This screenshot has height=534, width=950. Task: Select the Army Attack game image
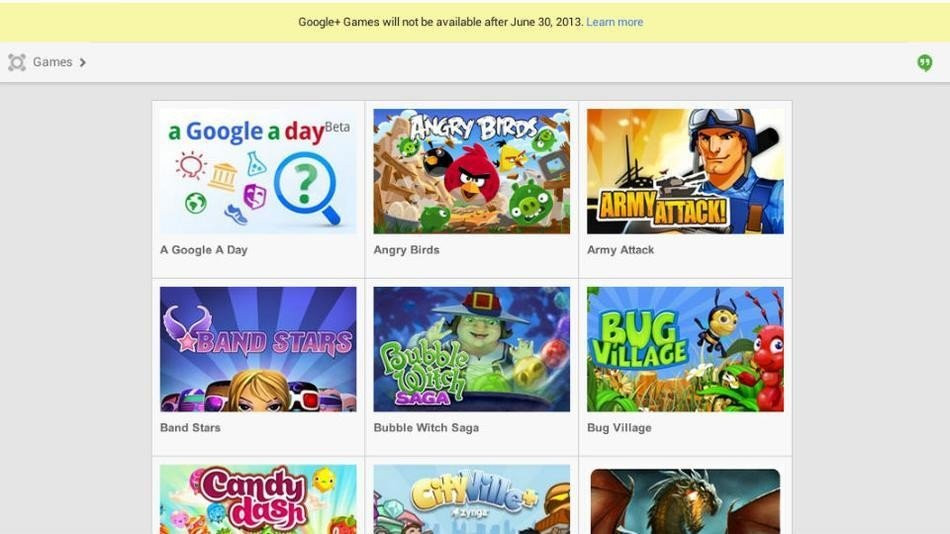click(x=685, y=171)
